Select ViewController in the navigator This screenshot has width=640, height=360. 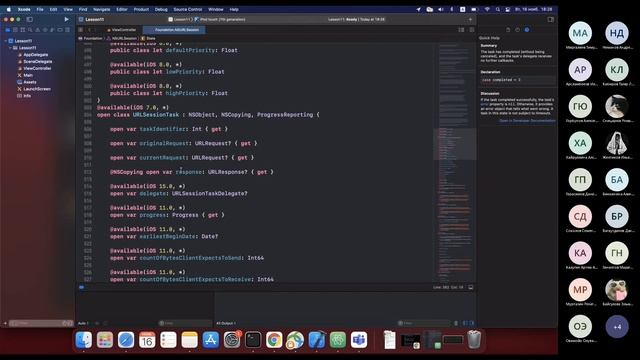click(37, 69)
